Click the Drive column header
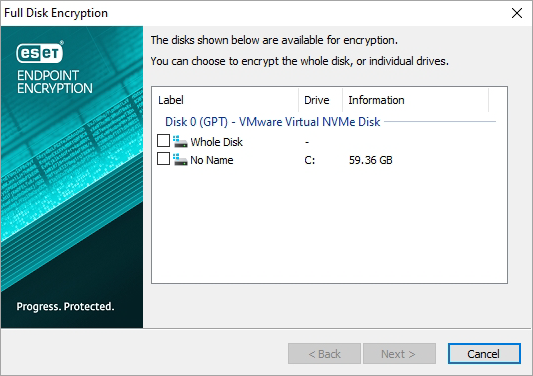Viewport: 533px width, 376px height. click(x=321, y=100)
